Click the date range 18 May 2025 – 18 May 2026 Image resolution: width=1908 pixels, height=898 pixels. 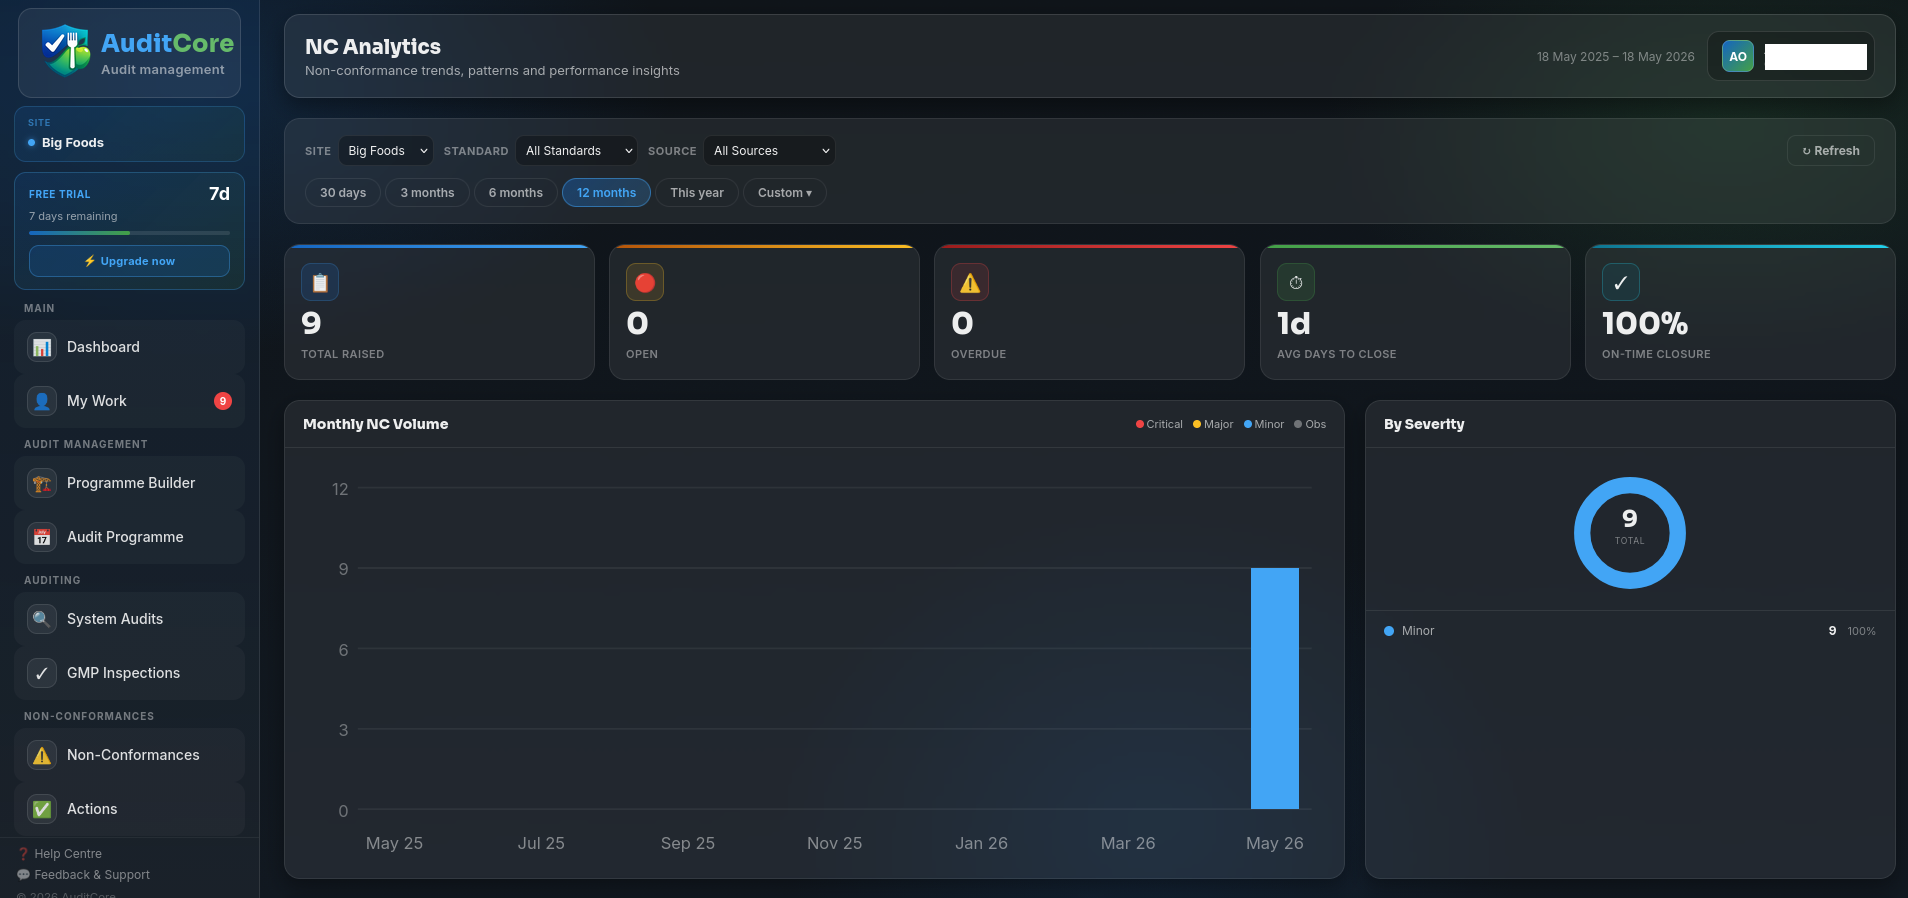(x=1616, y=57)
